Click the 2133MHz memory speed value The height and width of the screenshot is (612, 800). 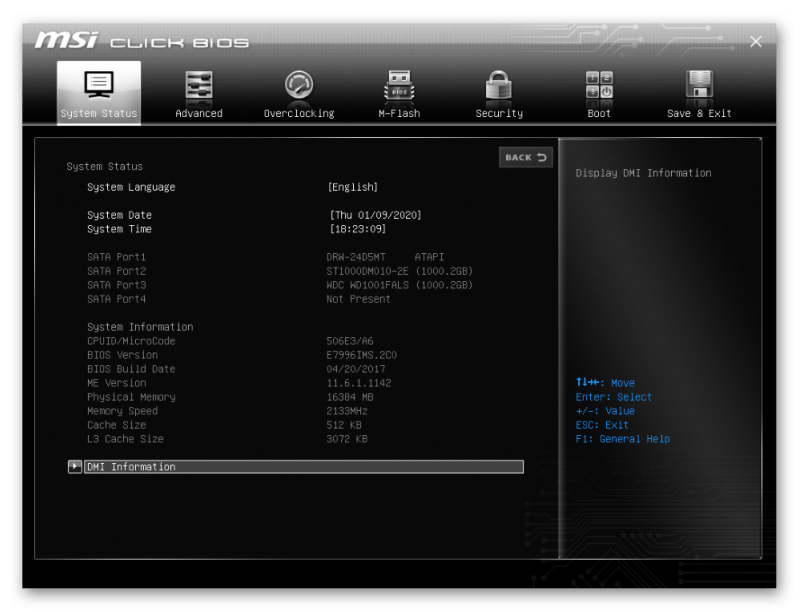[347, 411]
